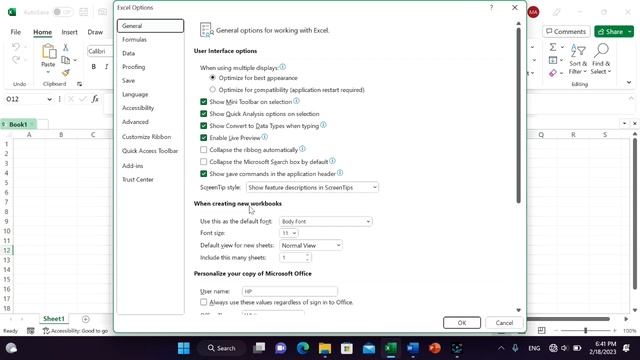The image size is (640, 360).
Task: Click the Cut scissors icon
Action: tap(65, 48)
